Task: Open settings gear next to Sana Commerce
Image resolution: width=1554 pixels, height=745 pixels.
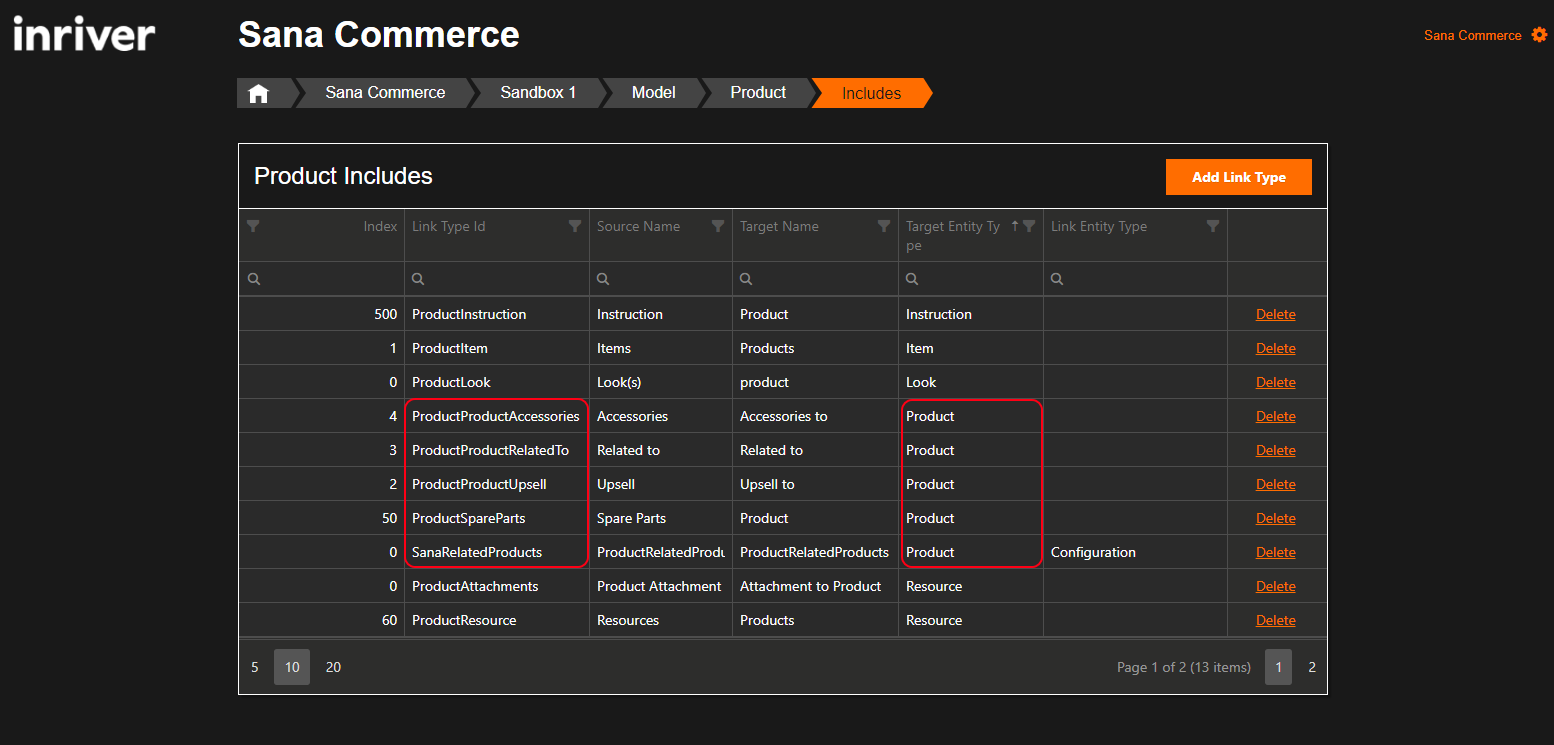Action: [x=1539, y=35]
